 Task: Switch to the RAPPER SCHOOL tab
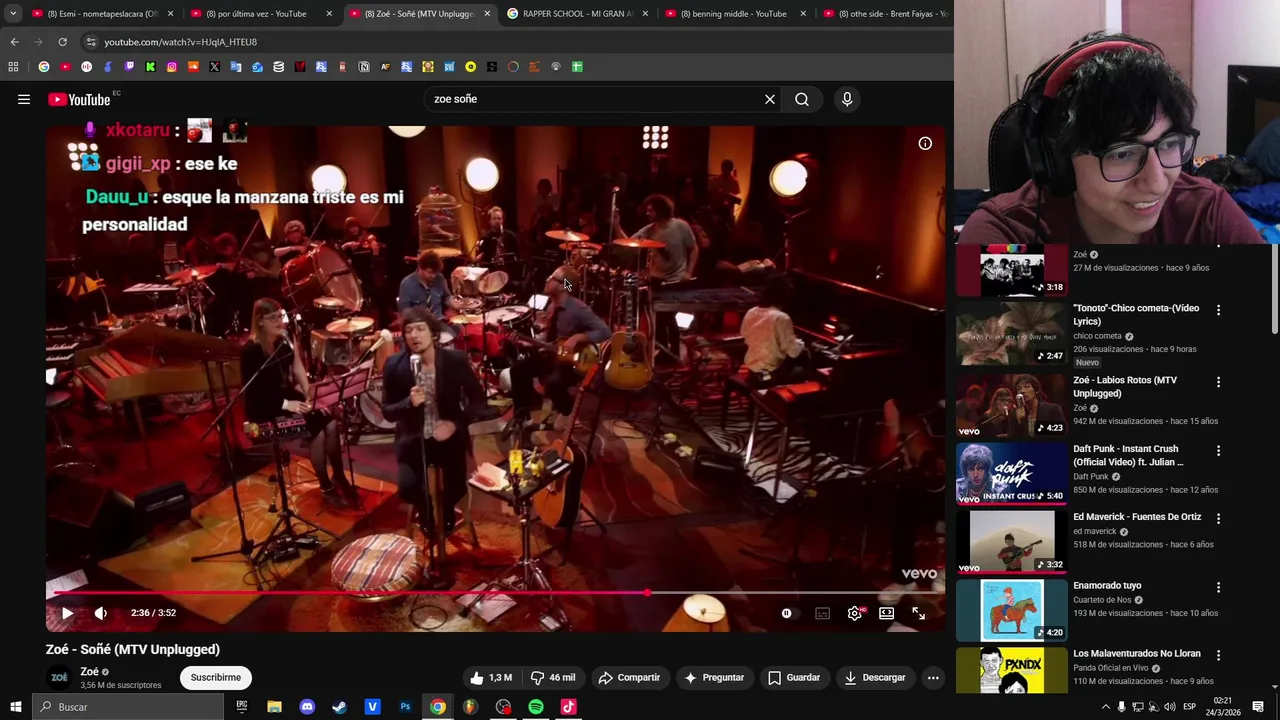(x=578, y=14)
